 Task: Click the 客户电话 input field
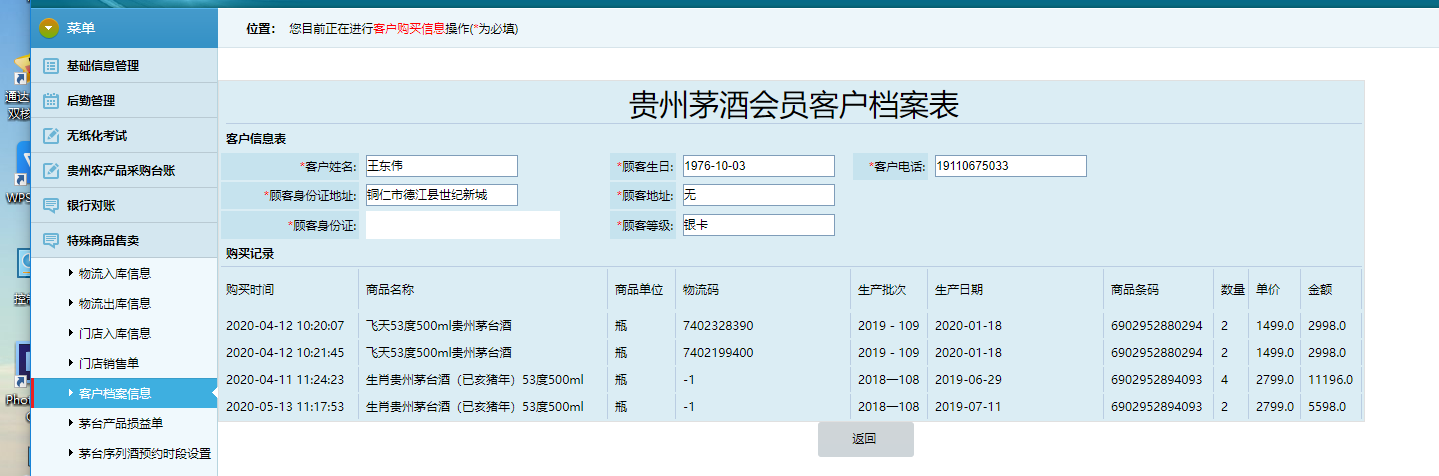point(1010,166)
